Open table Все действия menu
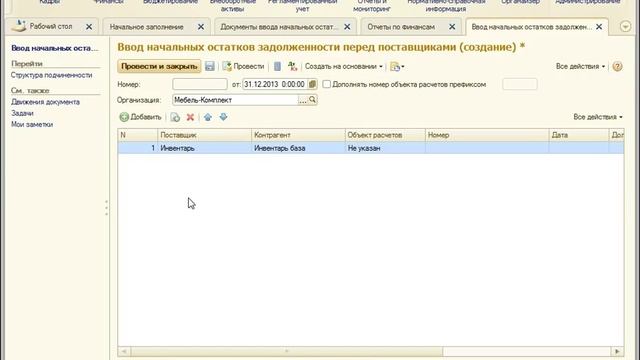Screen dimensions: 640x360 point(598,117)
